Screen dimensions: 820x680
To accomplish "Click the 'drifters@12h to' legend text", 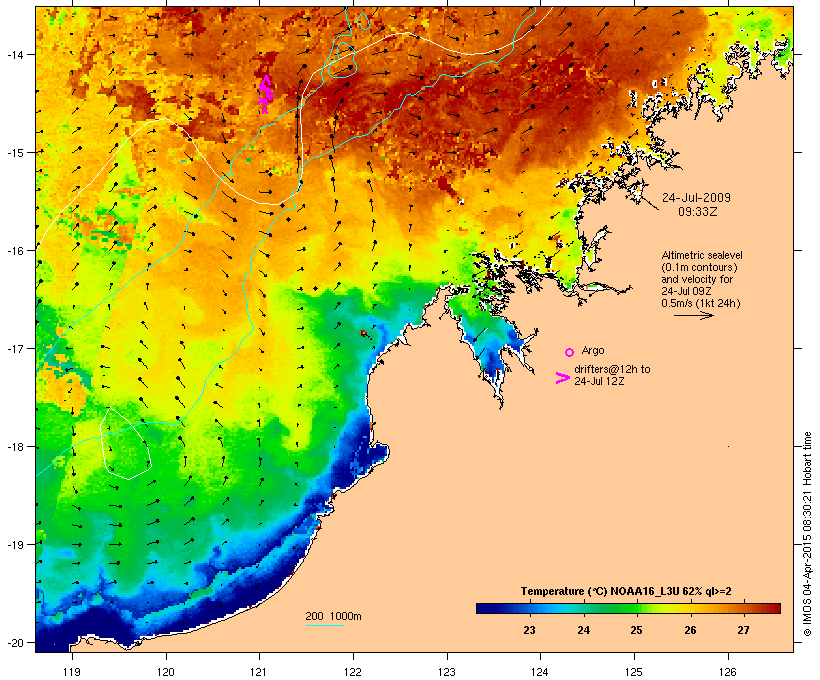I will pyautogui.click(x=612, y=369).
